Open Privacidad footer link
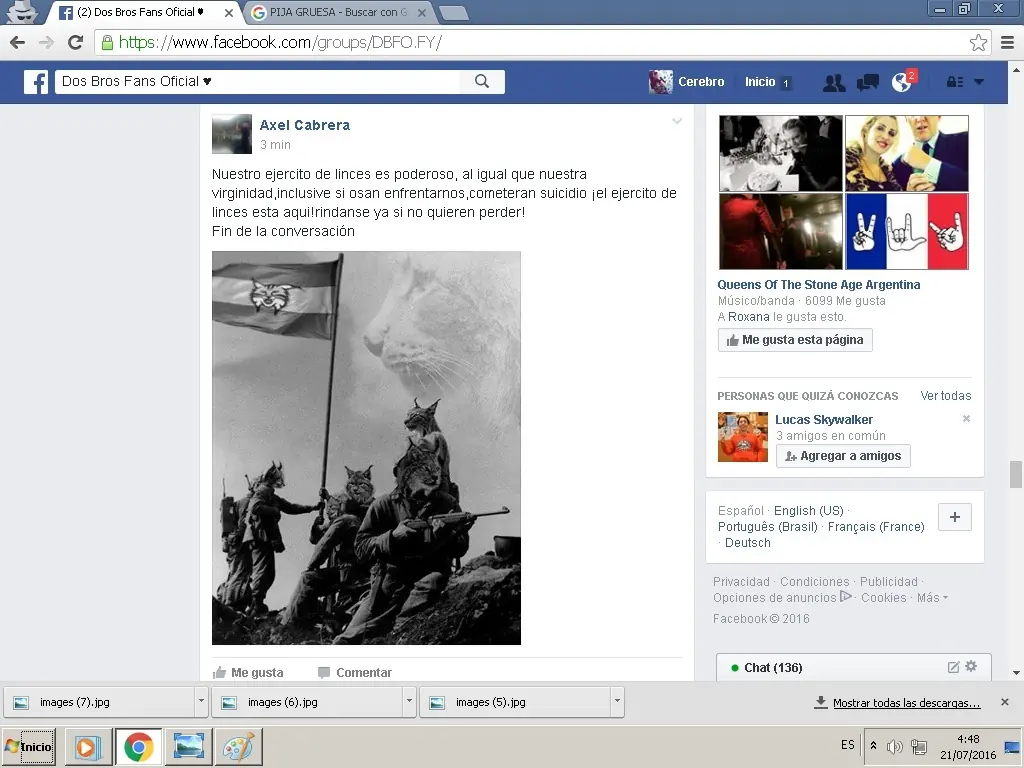1024x768 pixels. click(741, 581)
